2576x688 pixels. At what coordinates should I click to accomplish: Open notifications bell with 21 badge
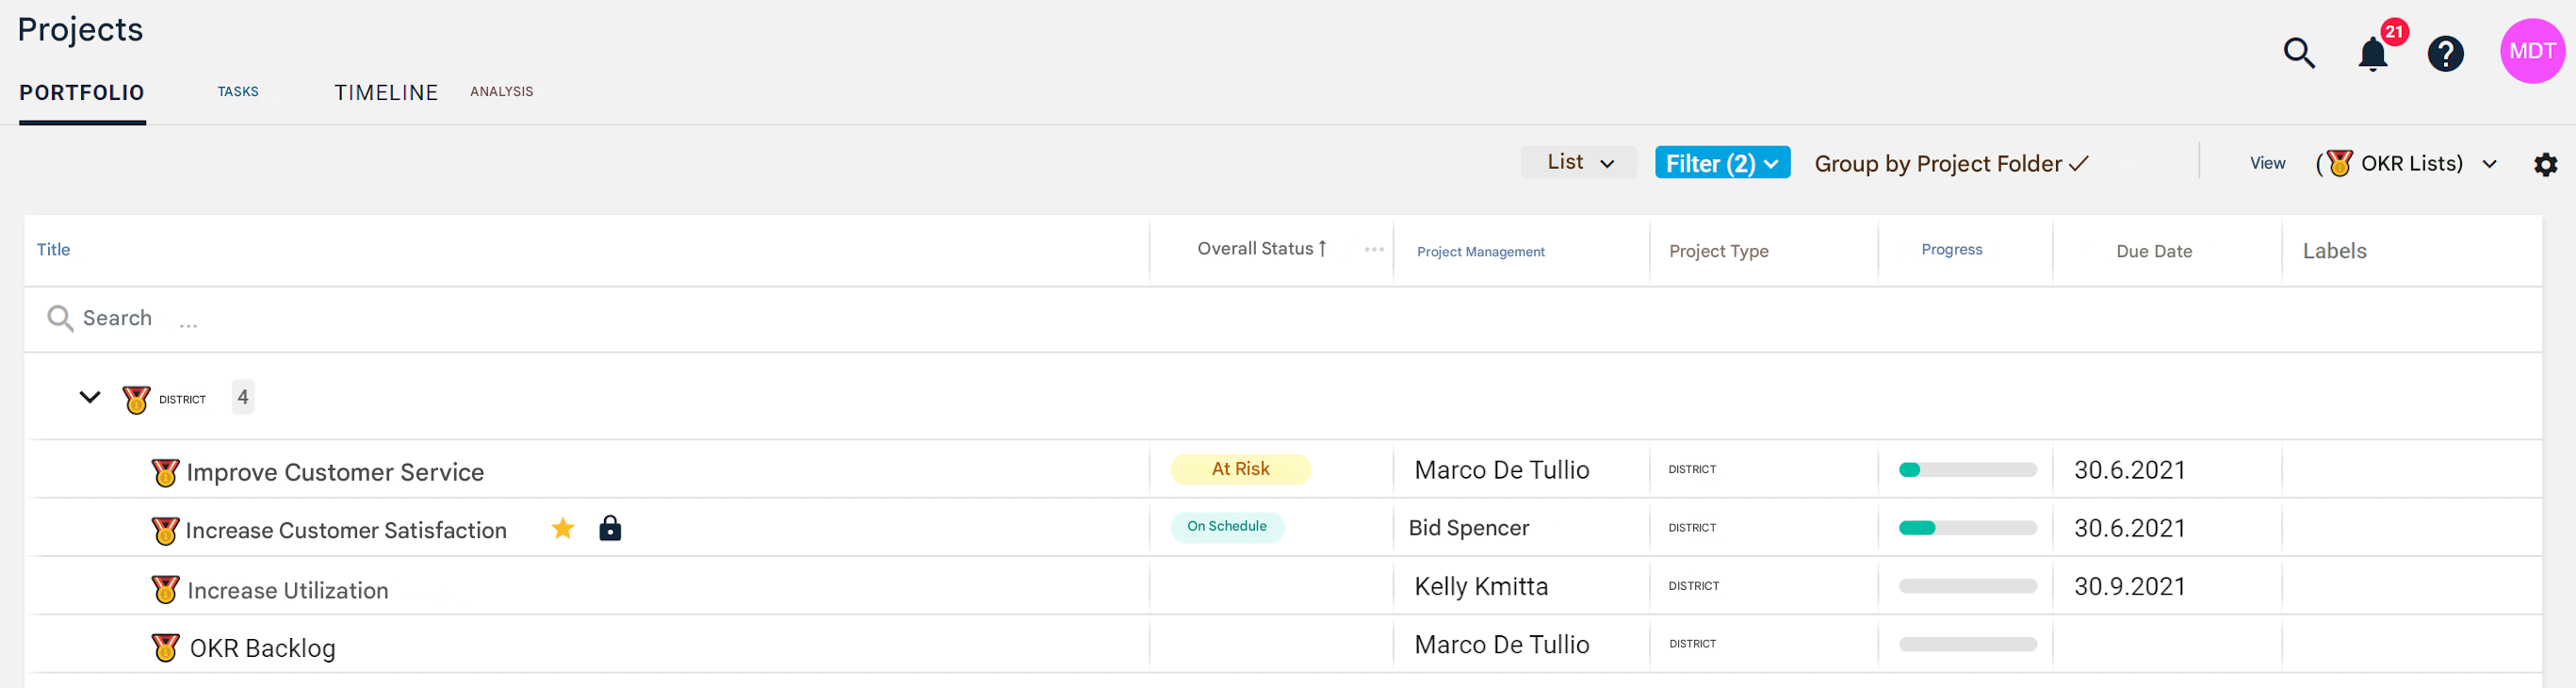pyautogui.click(x=2372, y=54)
